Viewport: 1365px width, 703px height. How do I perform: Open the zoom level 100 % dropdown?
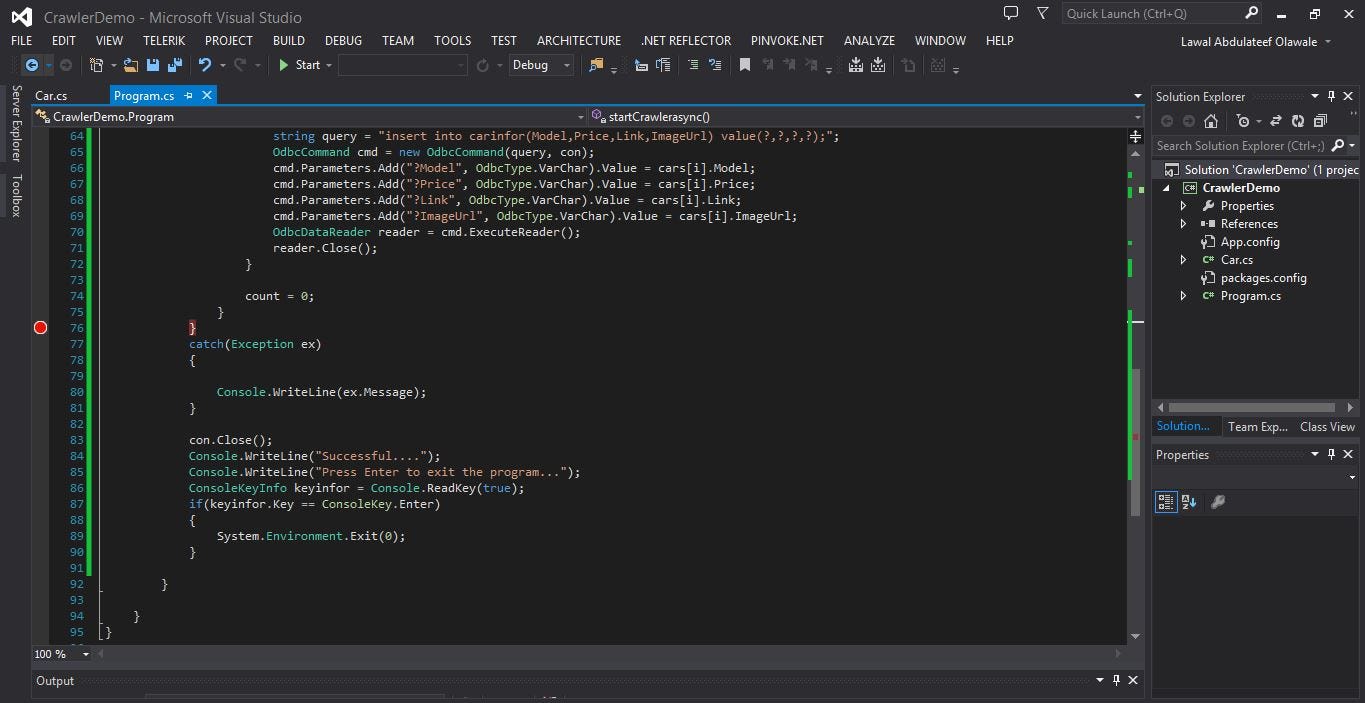pyautogui.click(x=85, y=654)
